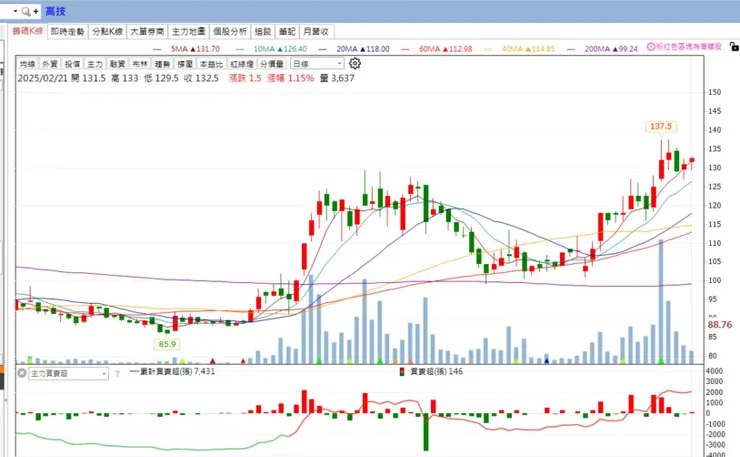Toggle the 主力 overlay button

[94, 64]
